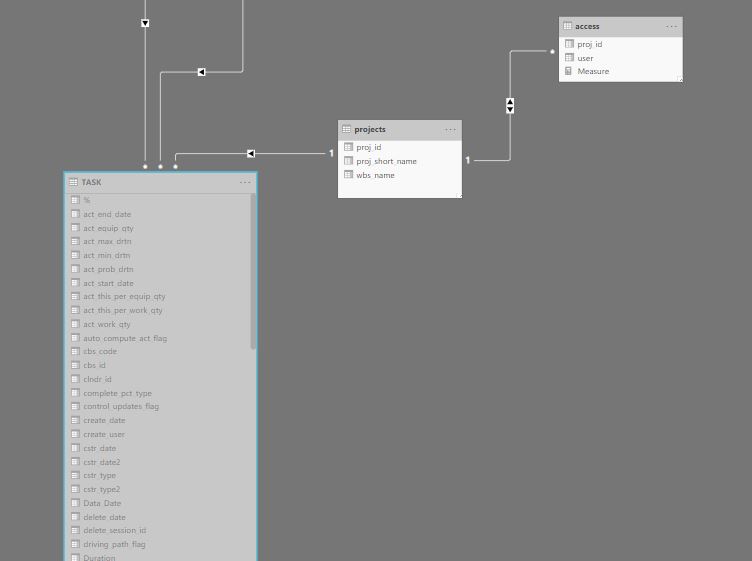Select the Data Date field in TASK

pyautogui.click(x=102, y=503)
